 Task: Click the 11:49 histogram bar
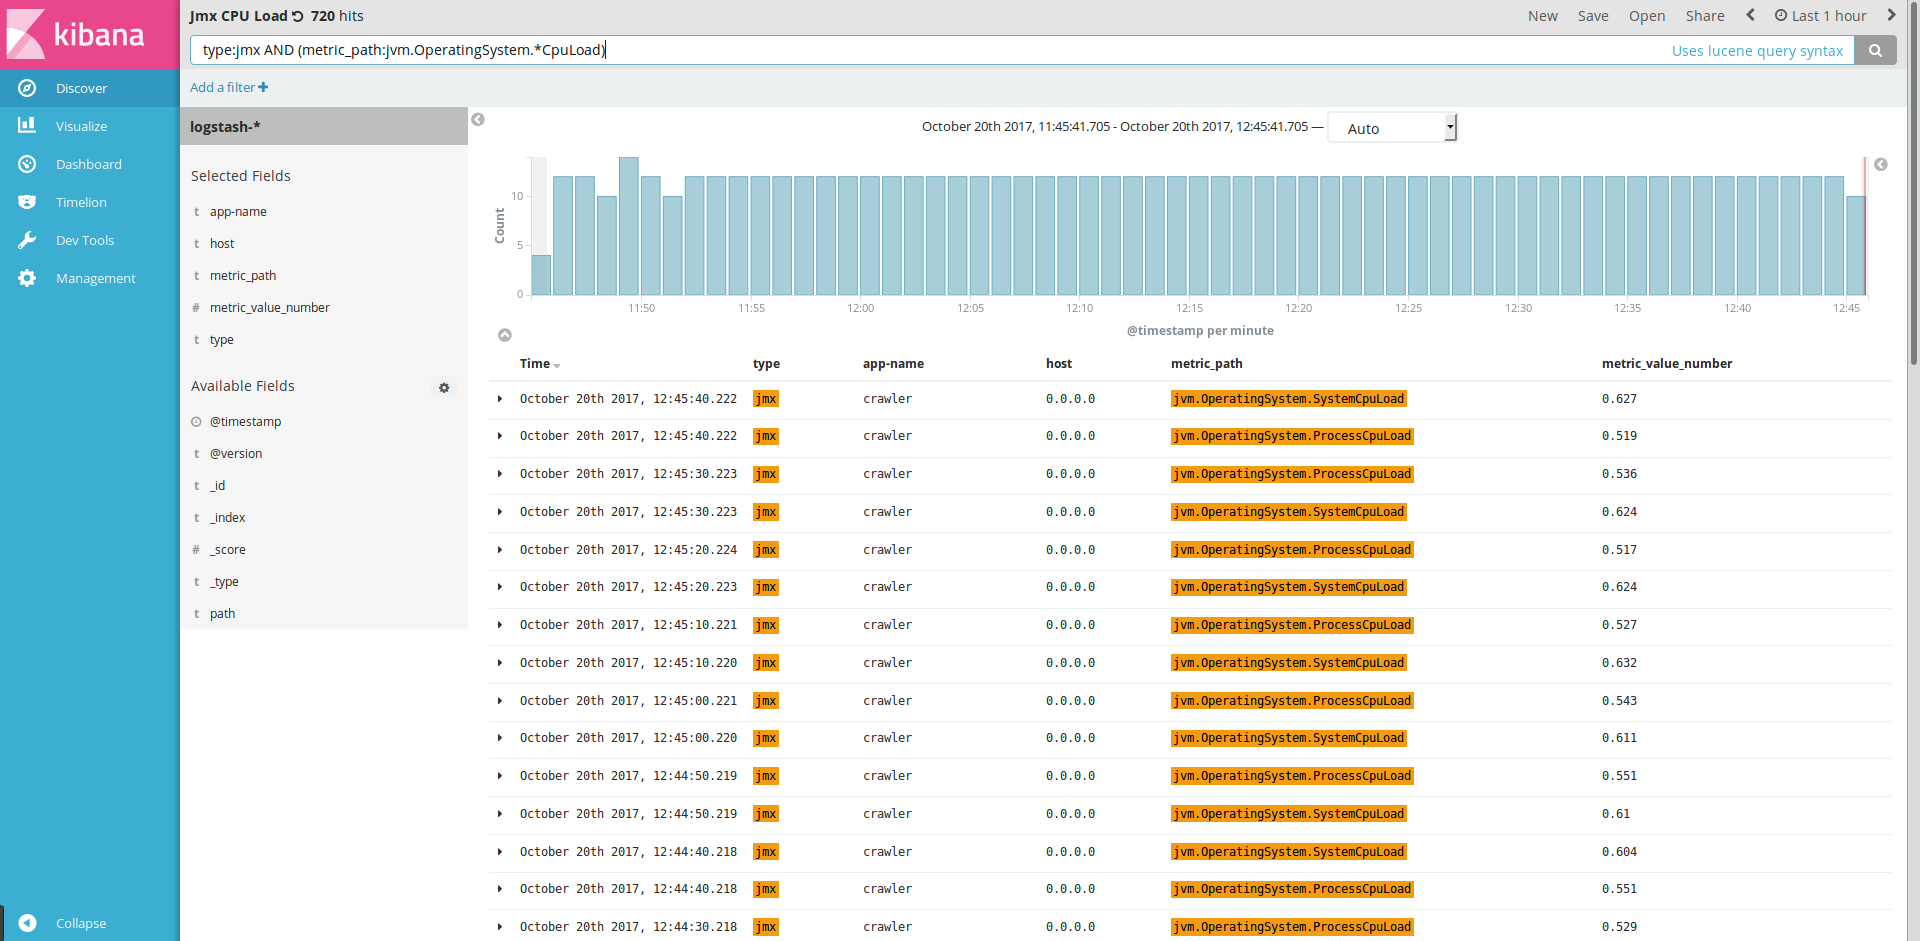pos(629,226)
